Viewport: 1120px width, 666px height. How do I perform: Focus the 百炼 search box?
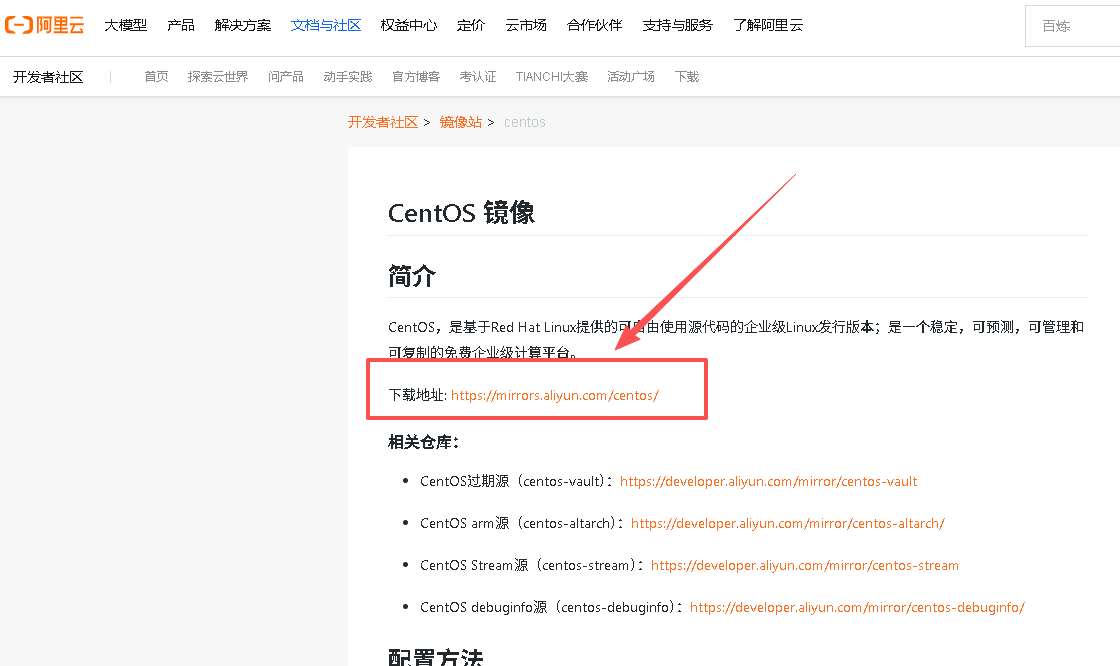[1073, 26]
